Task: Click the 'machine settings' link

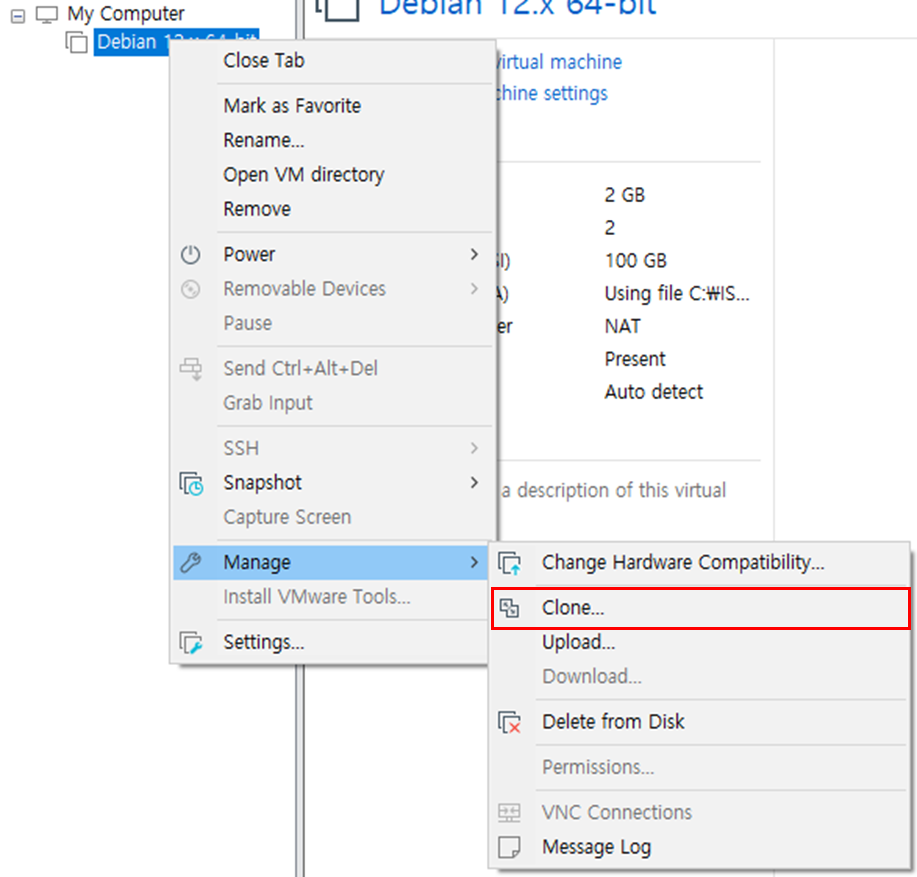Action: pos(553,94)
